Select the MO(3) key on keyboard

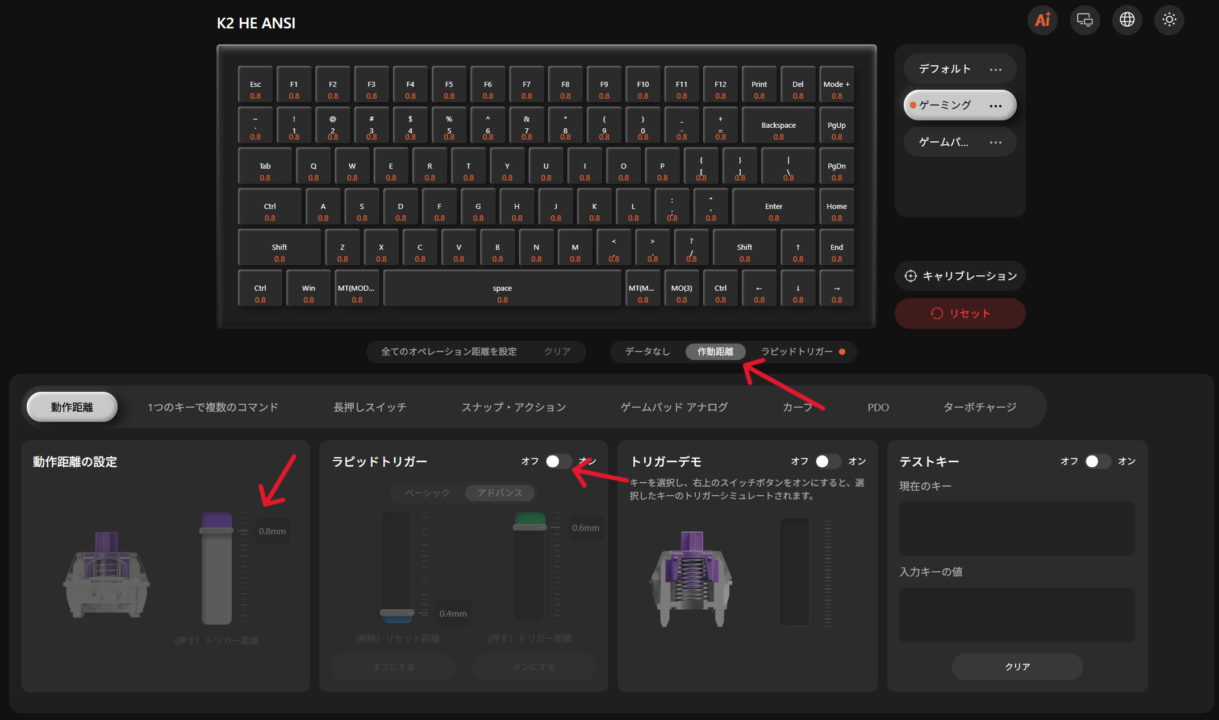click(x=681, y=289)
